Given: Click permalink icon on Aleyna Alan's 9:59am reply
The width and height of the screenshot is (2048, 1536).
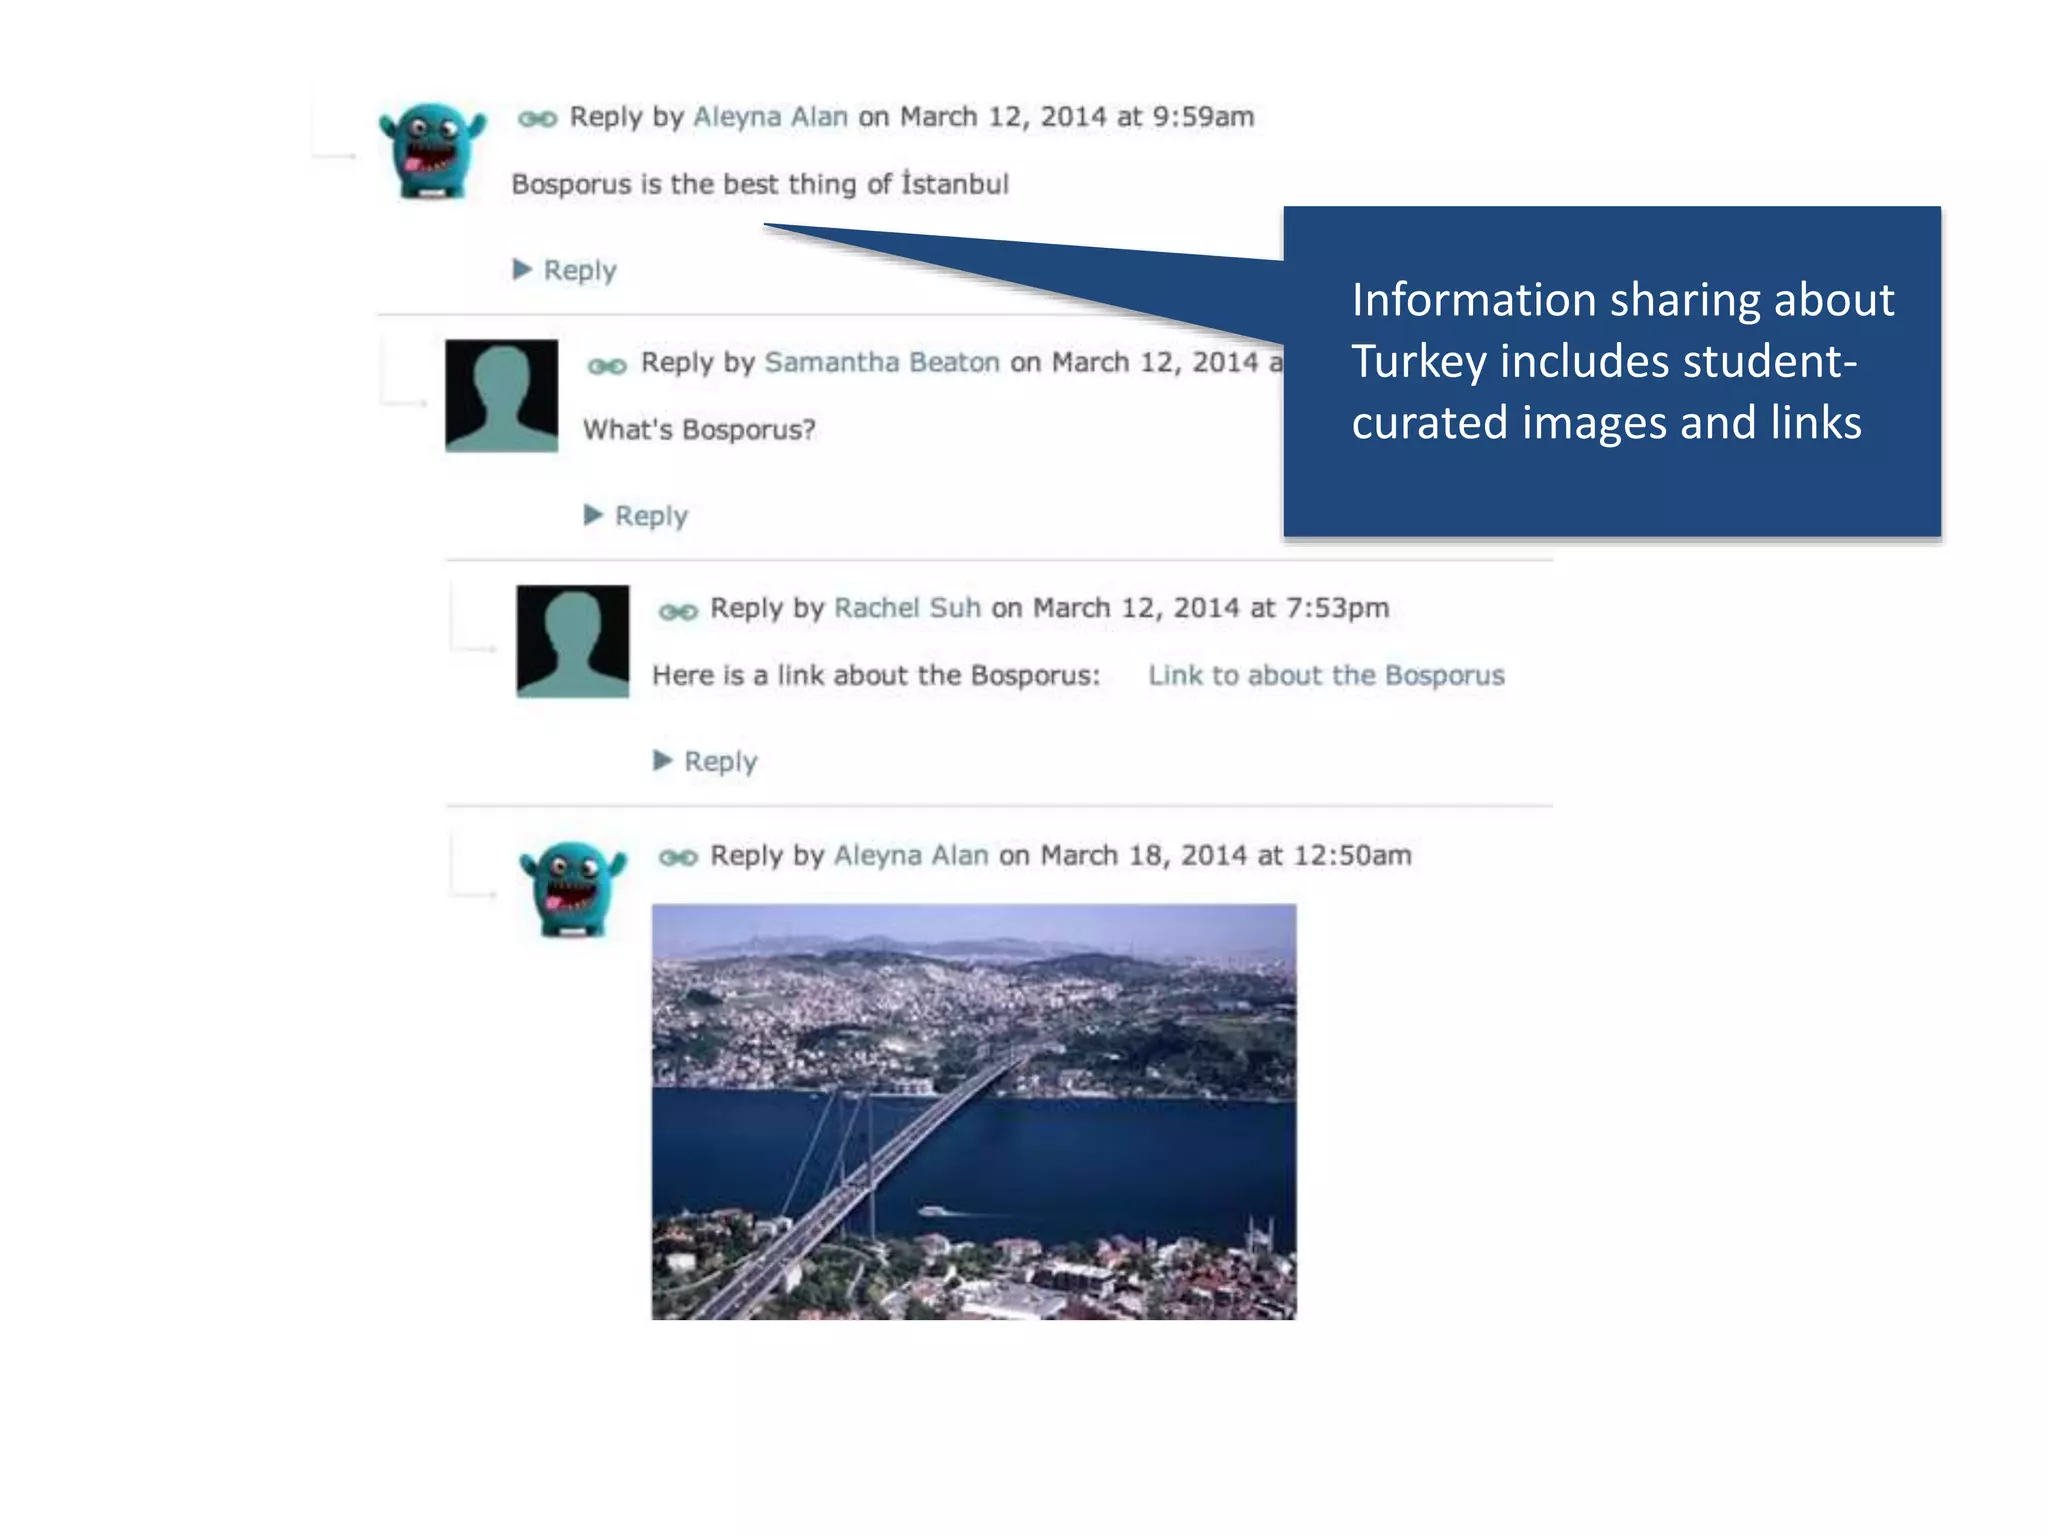Looking at the screenshot, I should pos(537,119).
